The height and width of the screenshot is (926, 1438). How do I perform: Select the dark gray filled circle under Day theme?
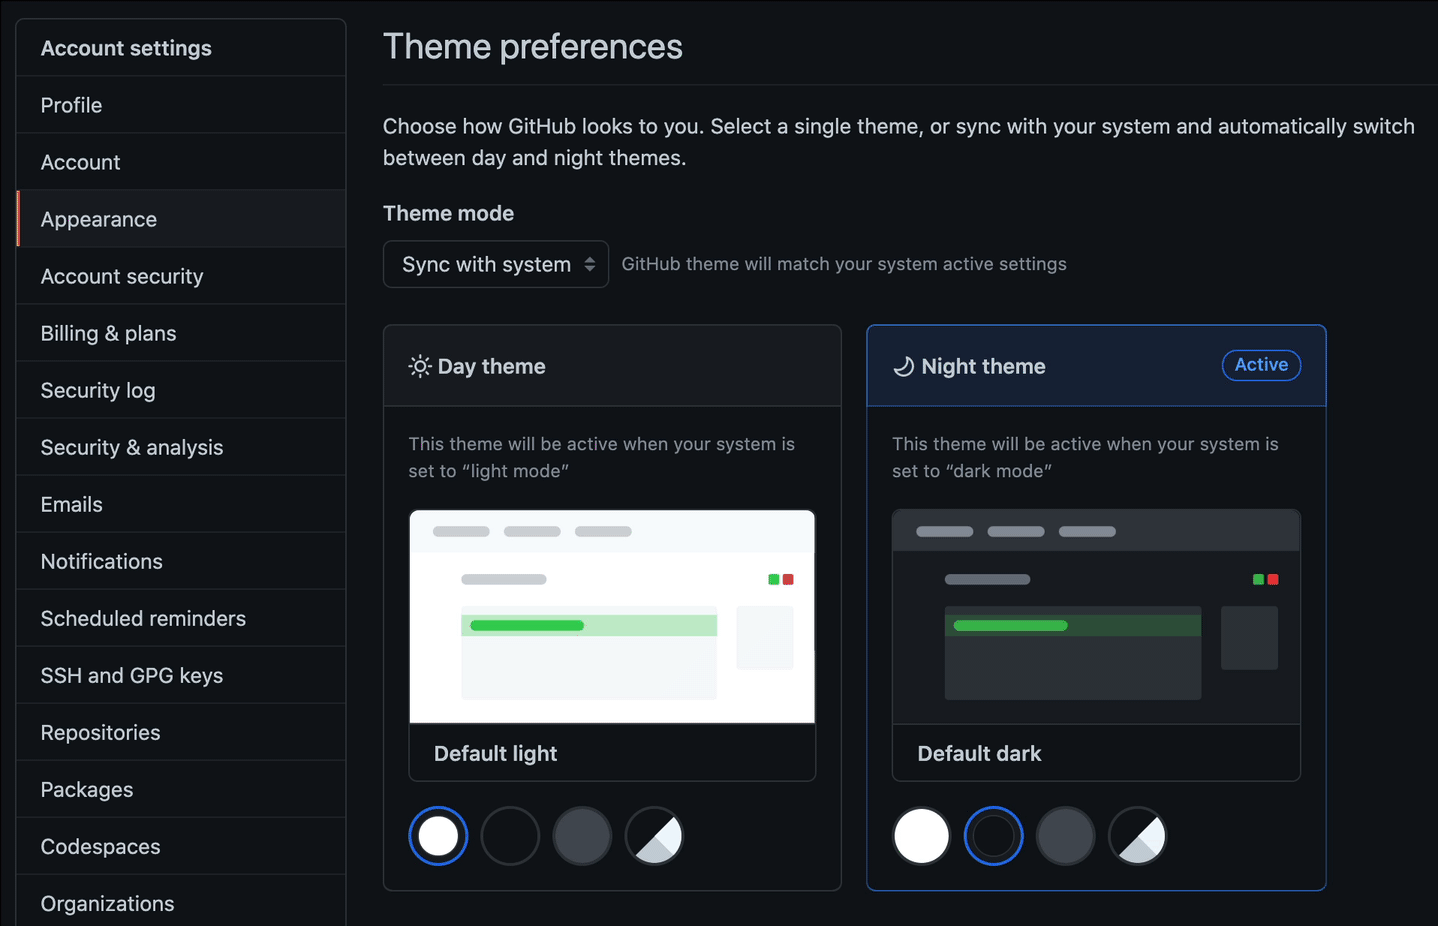(582, 835)
